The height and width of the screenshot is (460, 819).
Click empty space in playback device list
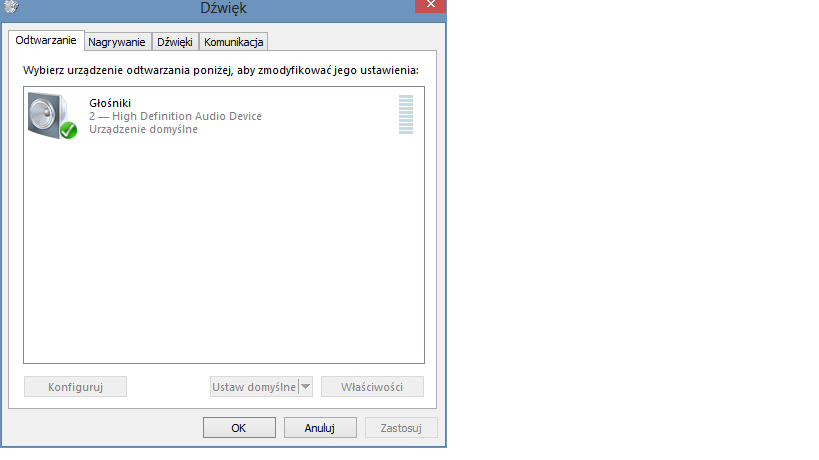coord(224,251)
